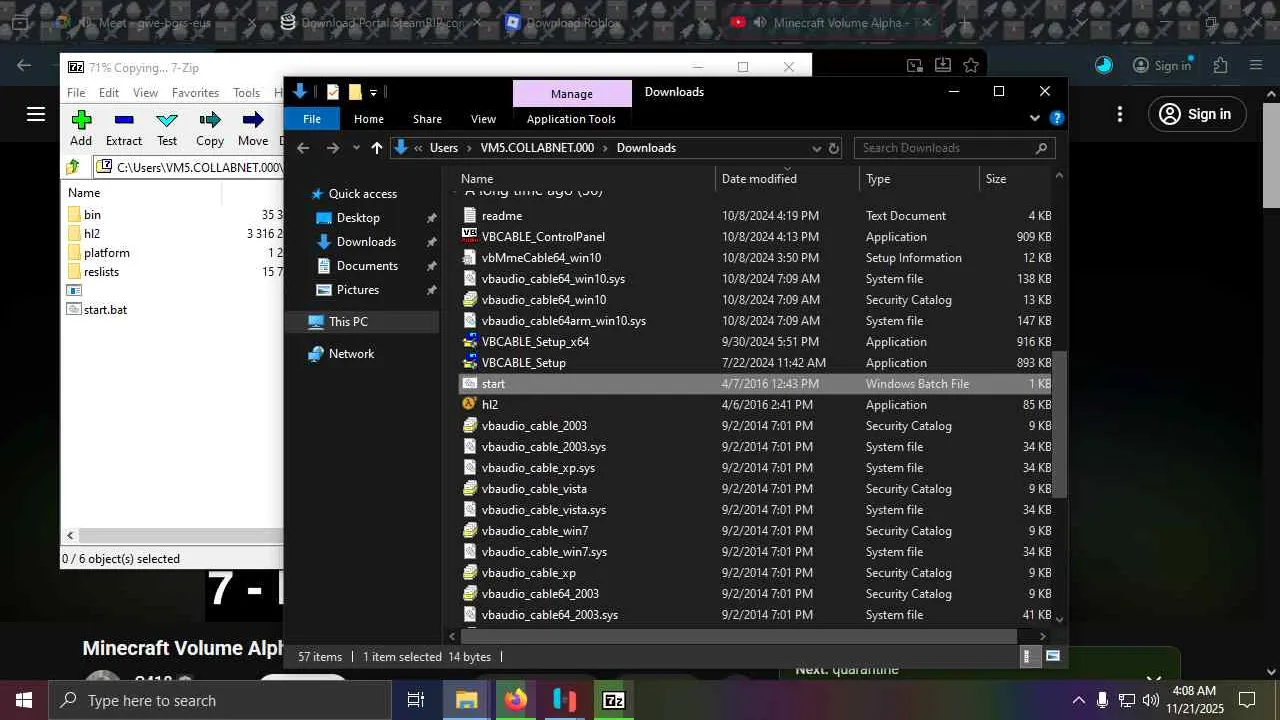Click the Search Downloads box
The image size is (1280, 720).
pyautogui.click(x=954, y=148)
